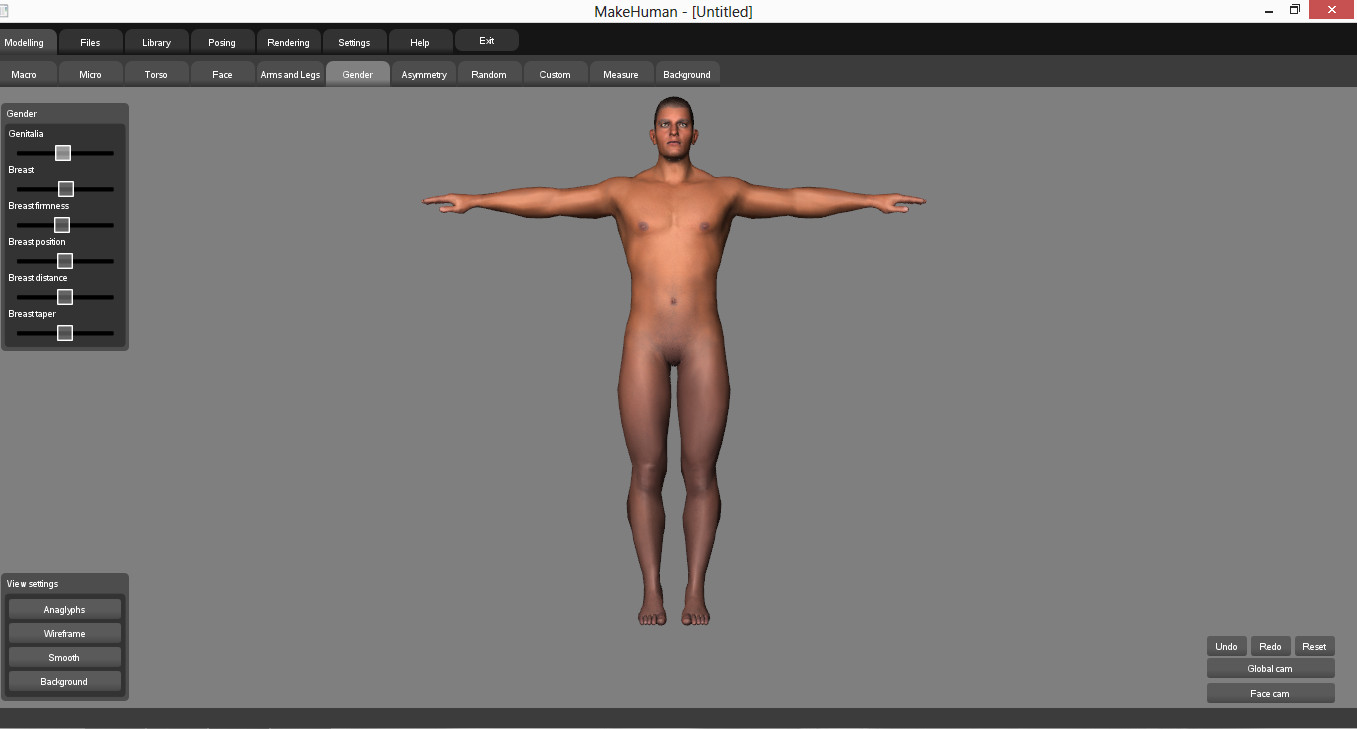Select the Macro modelling sub-tab
Viewport: 1357px width, 729px height.
[24, 74]
